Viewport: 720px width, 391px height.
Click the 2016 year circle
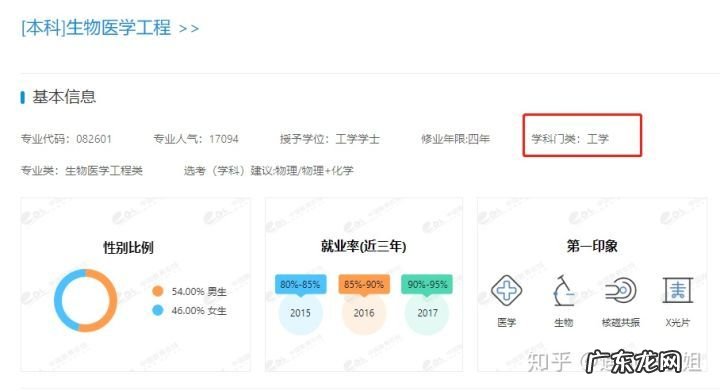pos(364,313)
